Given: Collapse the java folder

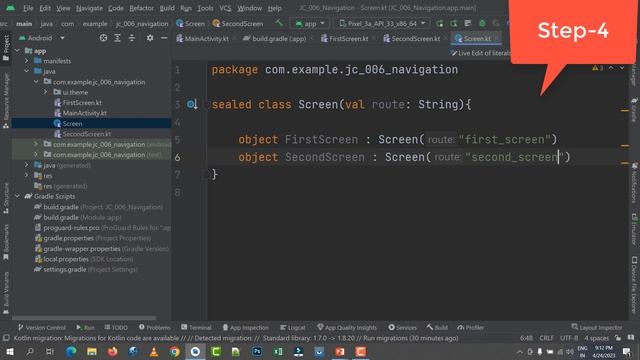Looking at the screenshot, I should [27, 71].
